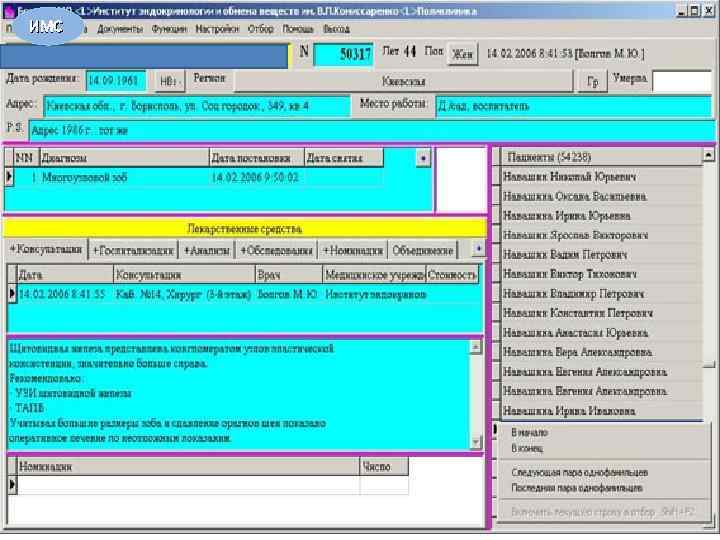Switch to the +Госпитализации tab
The height and width of the screenshot is (540, 720).
click(x=133, y=250)
